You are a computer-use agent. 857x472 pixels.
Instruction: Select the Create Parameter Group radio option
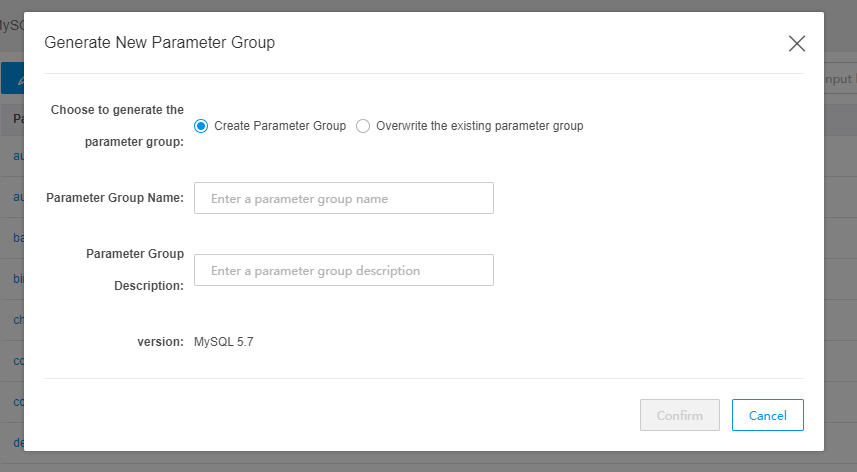201,126
